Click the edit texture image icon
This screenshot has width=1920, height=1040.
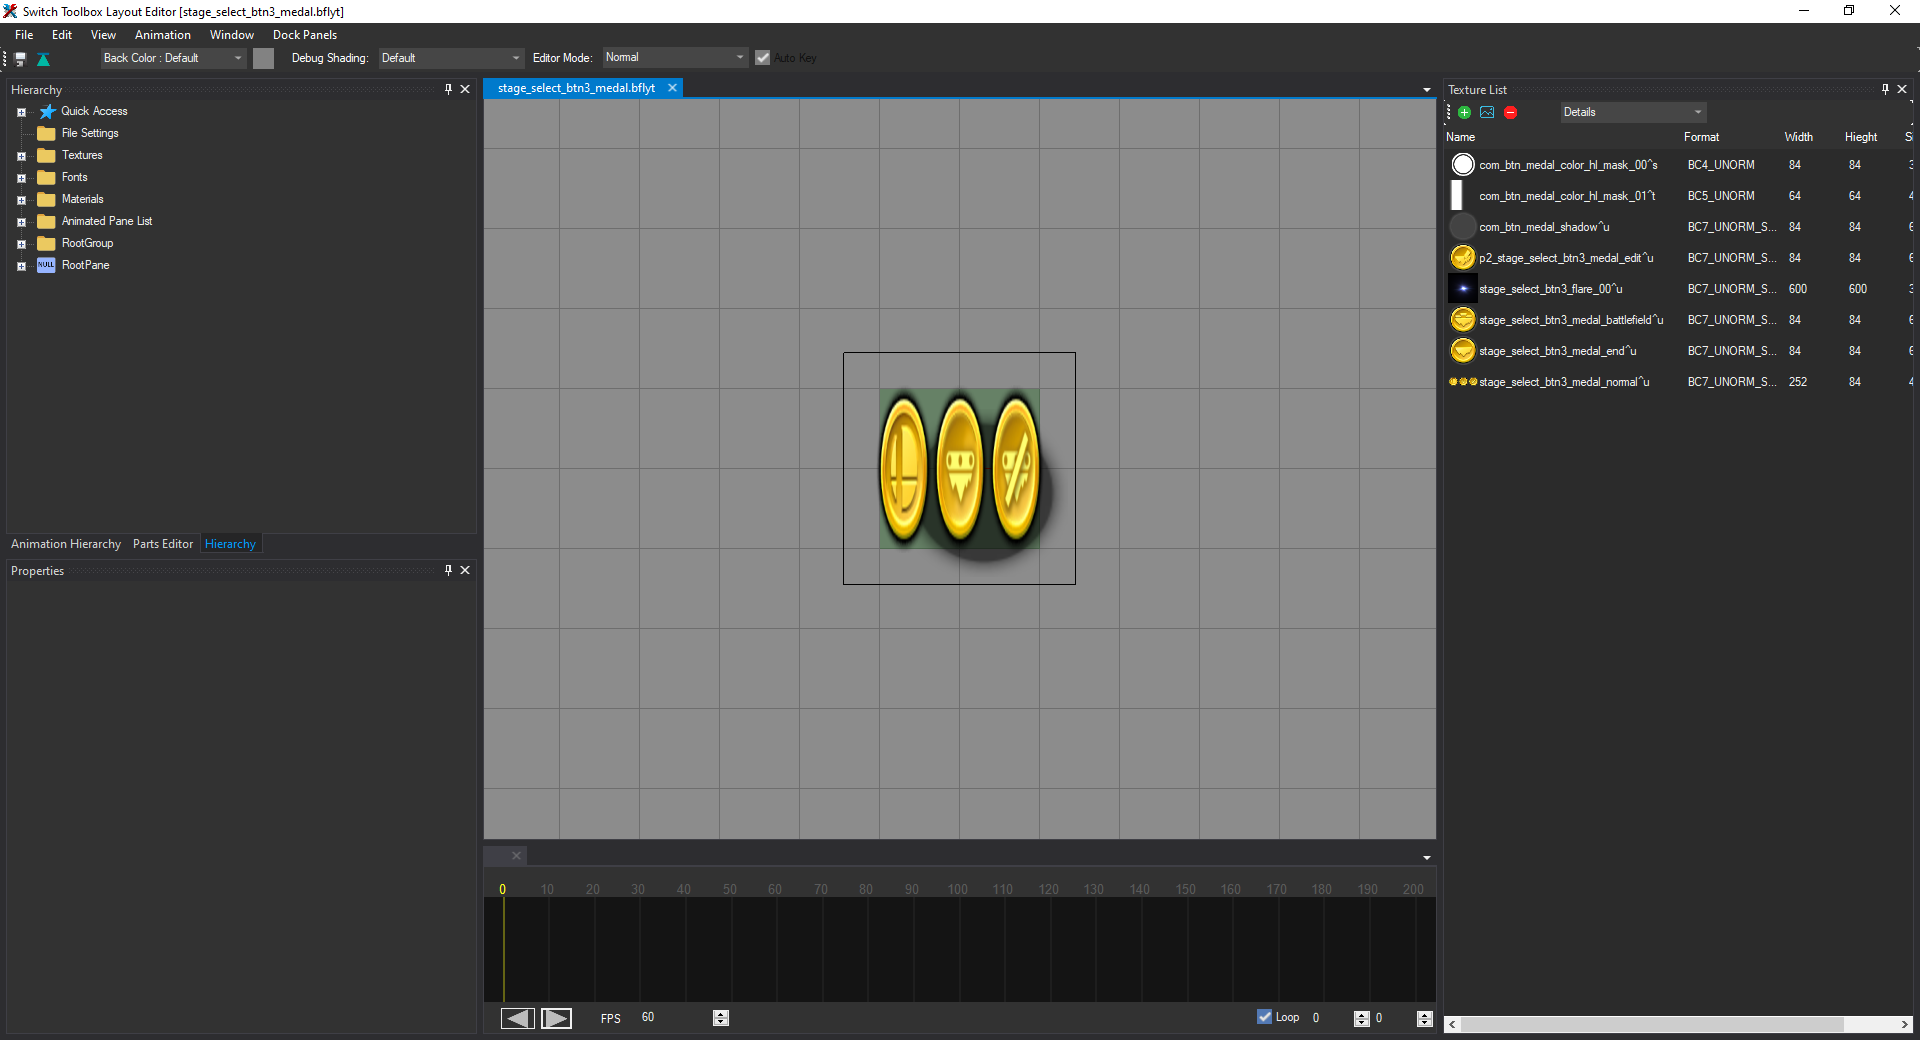click(x=1487, y=113)
